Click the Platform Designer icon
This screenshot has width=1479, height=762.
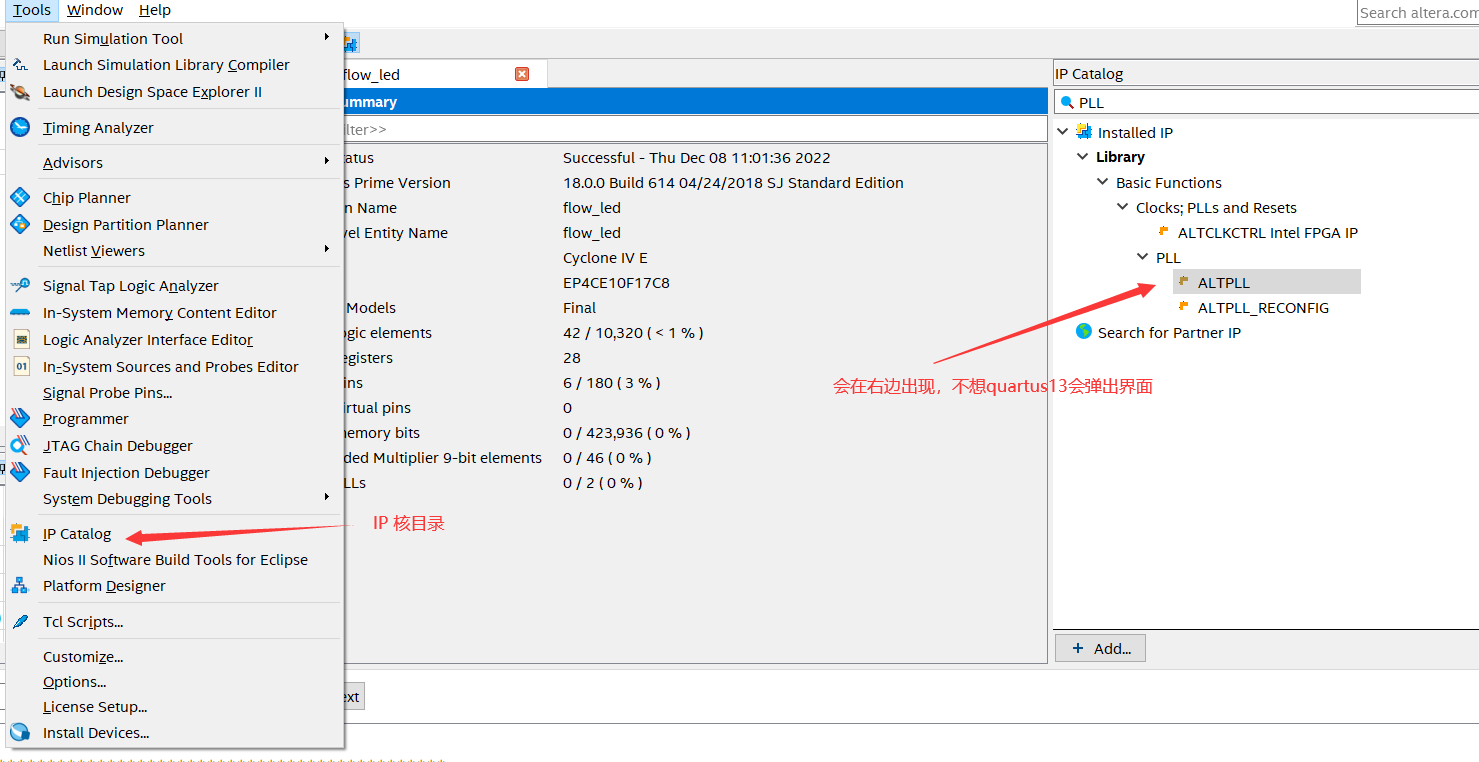pos(21,586)
